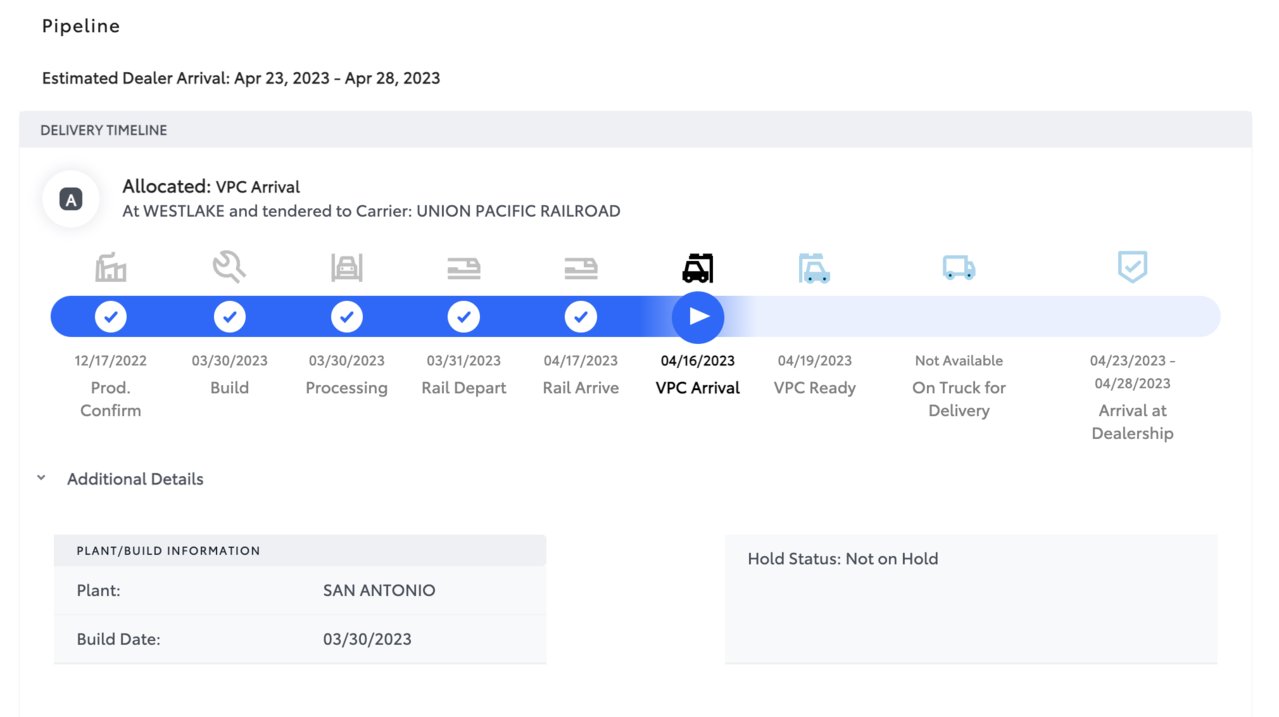Screen dimensions: 1279x717
Task: Click the Build stage checkmark circle
Action: click(229, 317)
